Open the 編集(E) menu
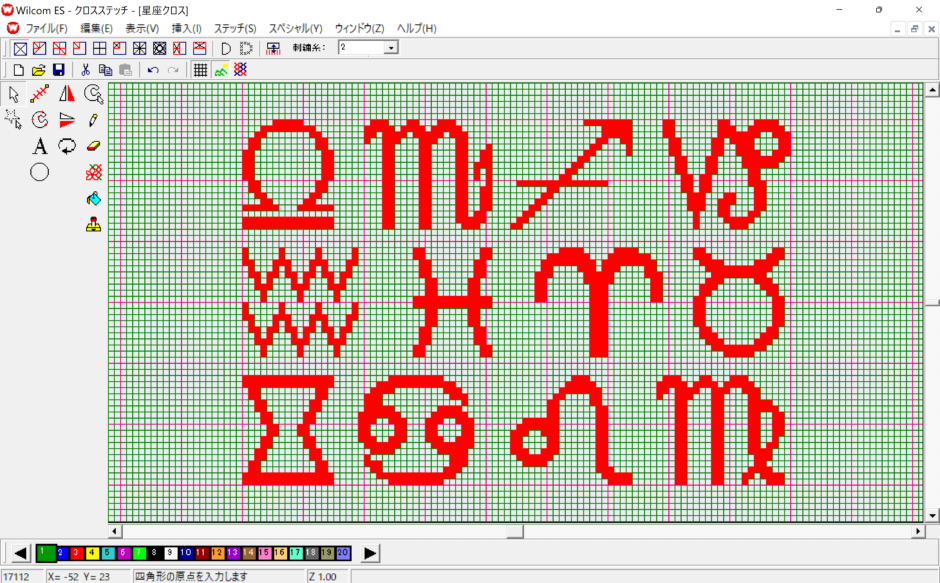This screenshot has height=583, width=940. click(97, 28)
